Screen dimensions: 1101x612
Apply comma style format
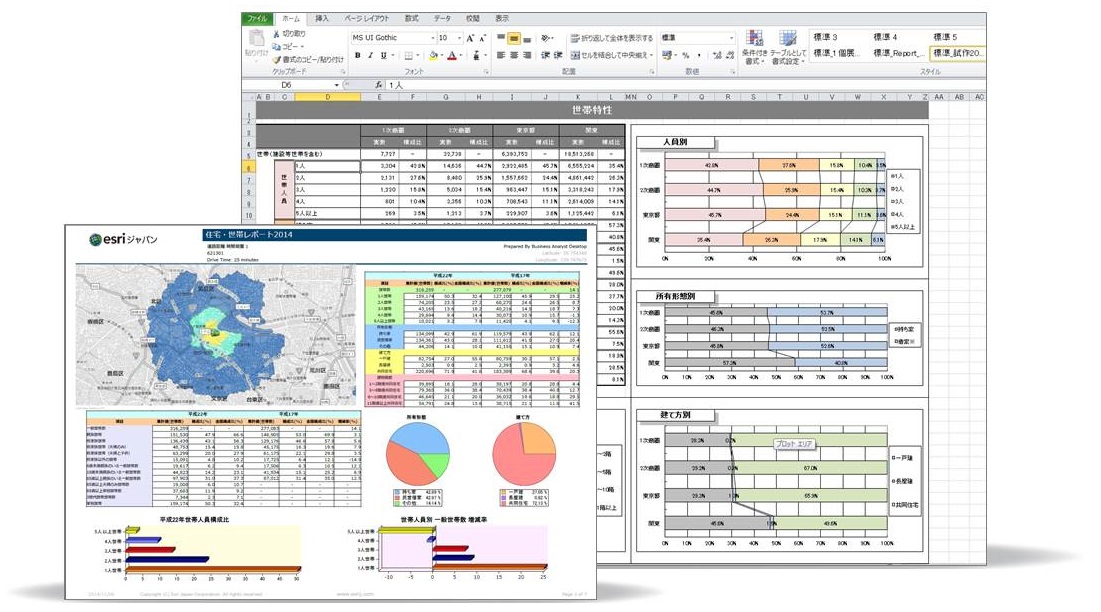699,55
